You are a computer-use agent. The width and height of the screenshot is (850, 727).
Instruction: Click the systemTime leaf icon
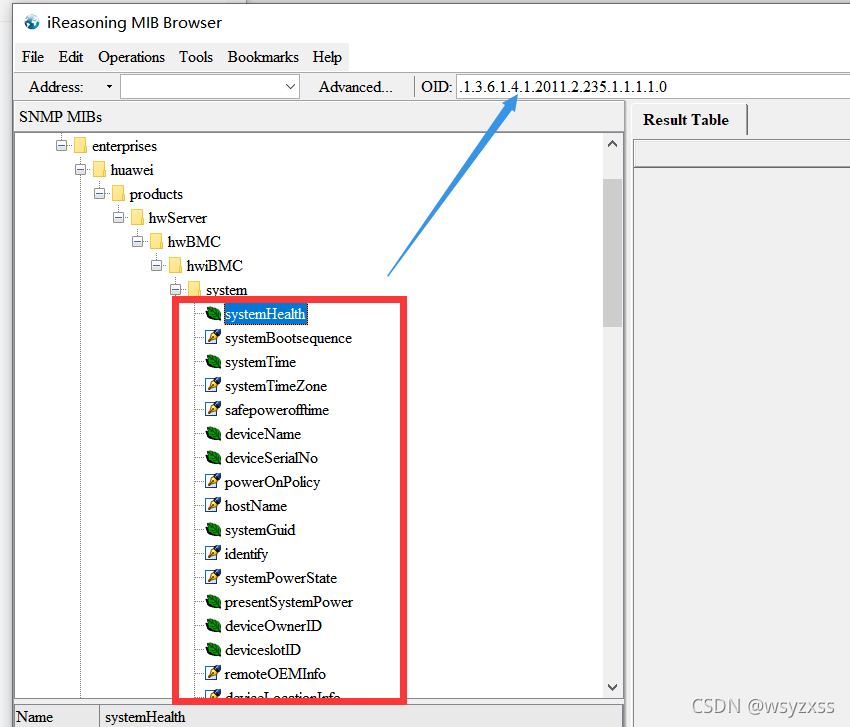point(214,362)
